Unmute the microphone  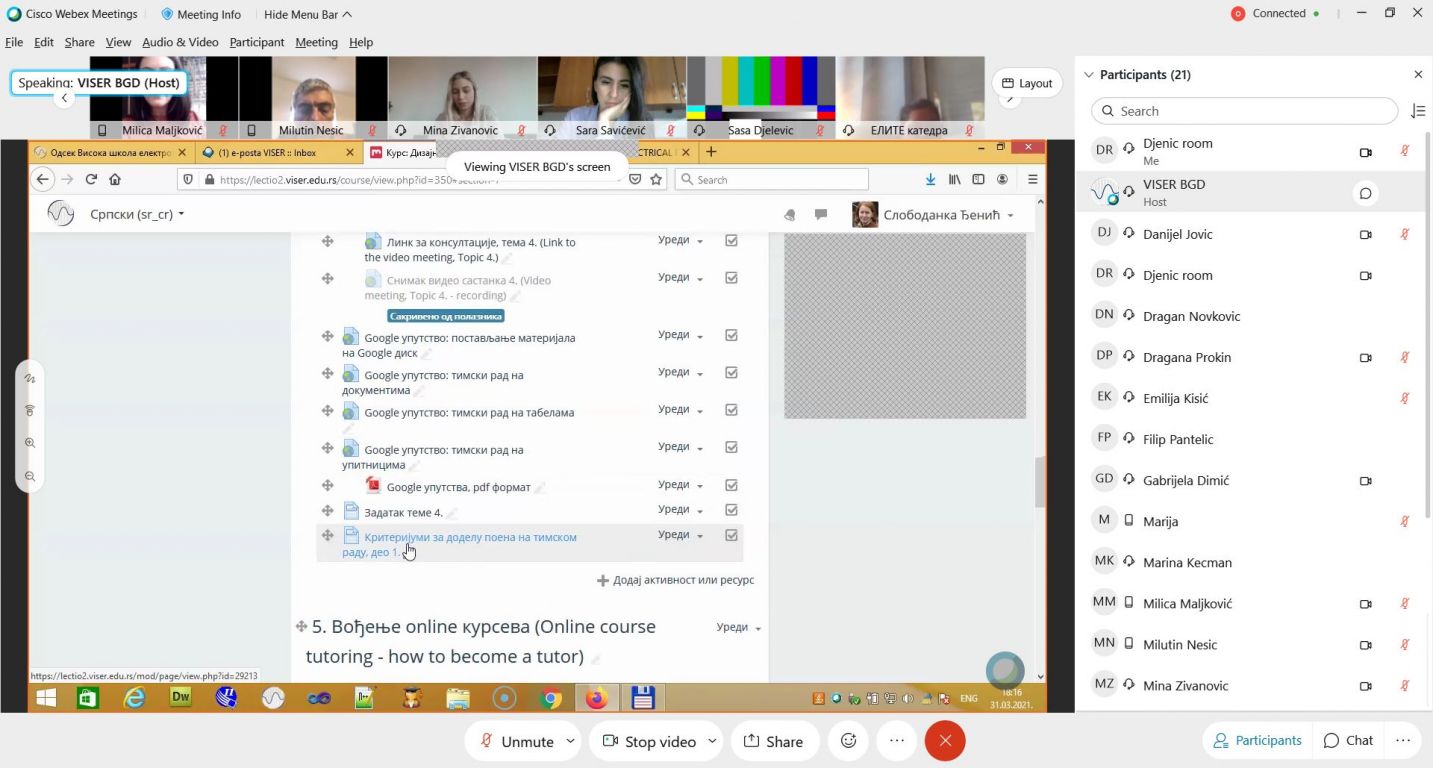click(x=516, y=741)
